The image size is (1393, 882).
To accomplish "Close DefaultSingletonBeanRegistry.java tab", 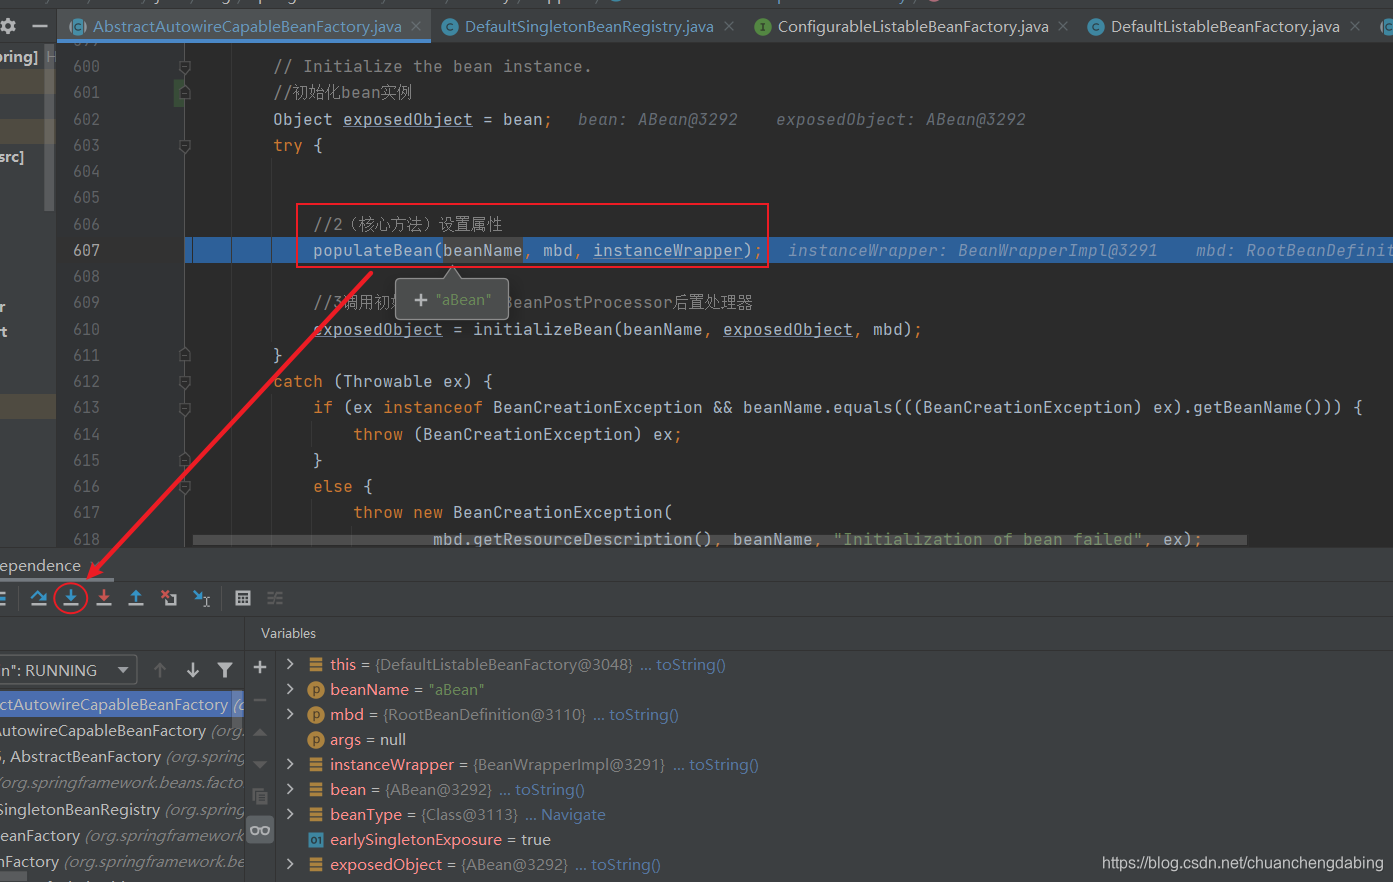I will (728, 27).
